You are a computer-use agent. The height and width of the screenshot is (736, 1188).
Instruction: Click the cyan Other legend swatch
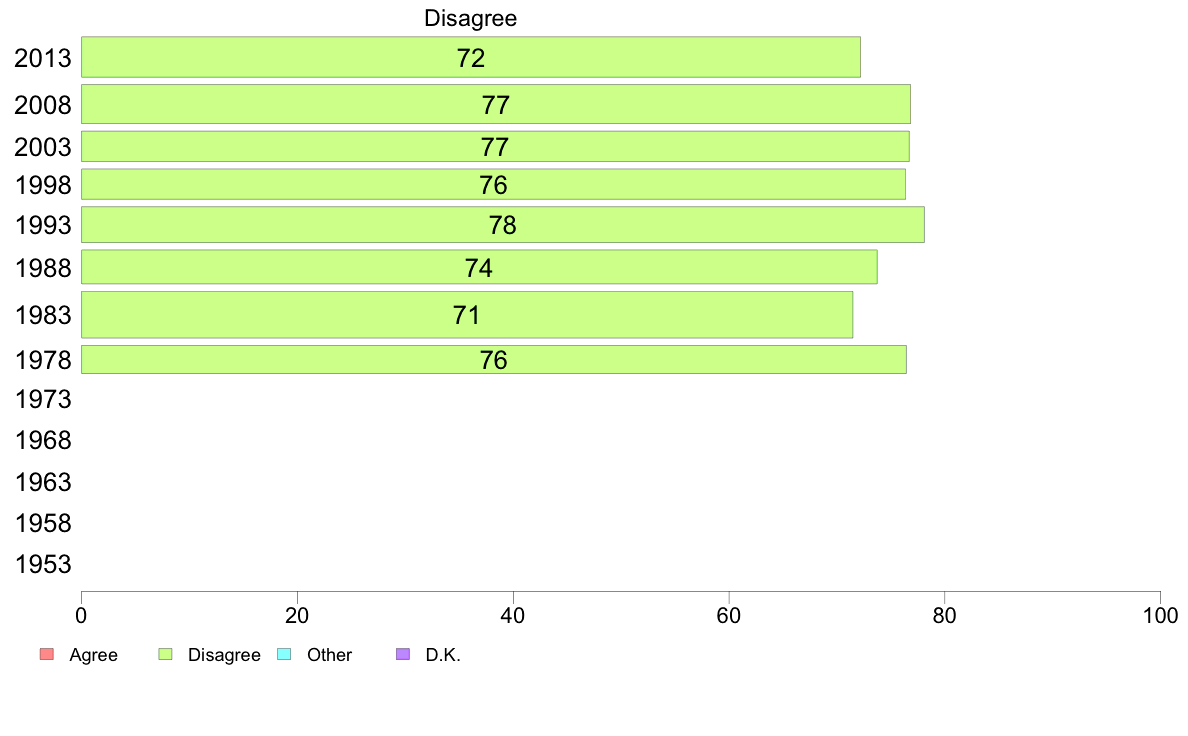[x=284, y=654]
